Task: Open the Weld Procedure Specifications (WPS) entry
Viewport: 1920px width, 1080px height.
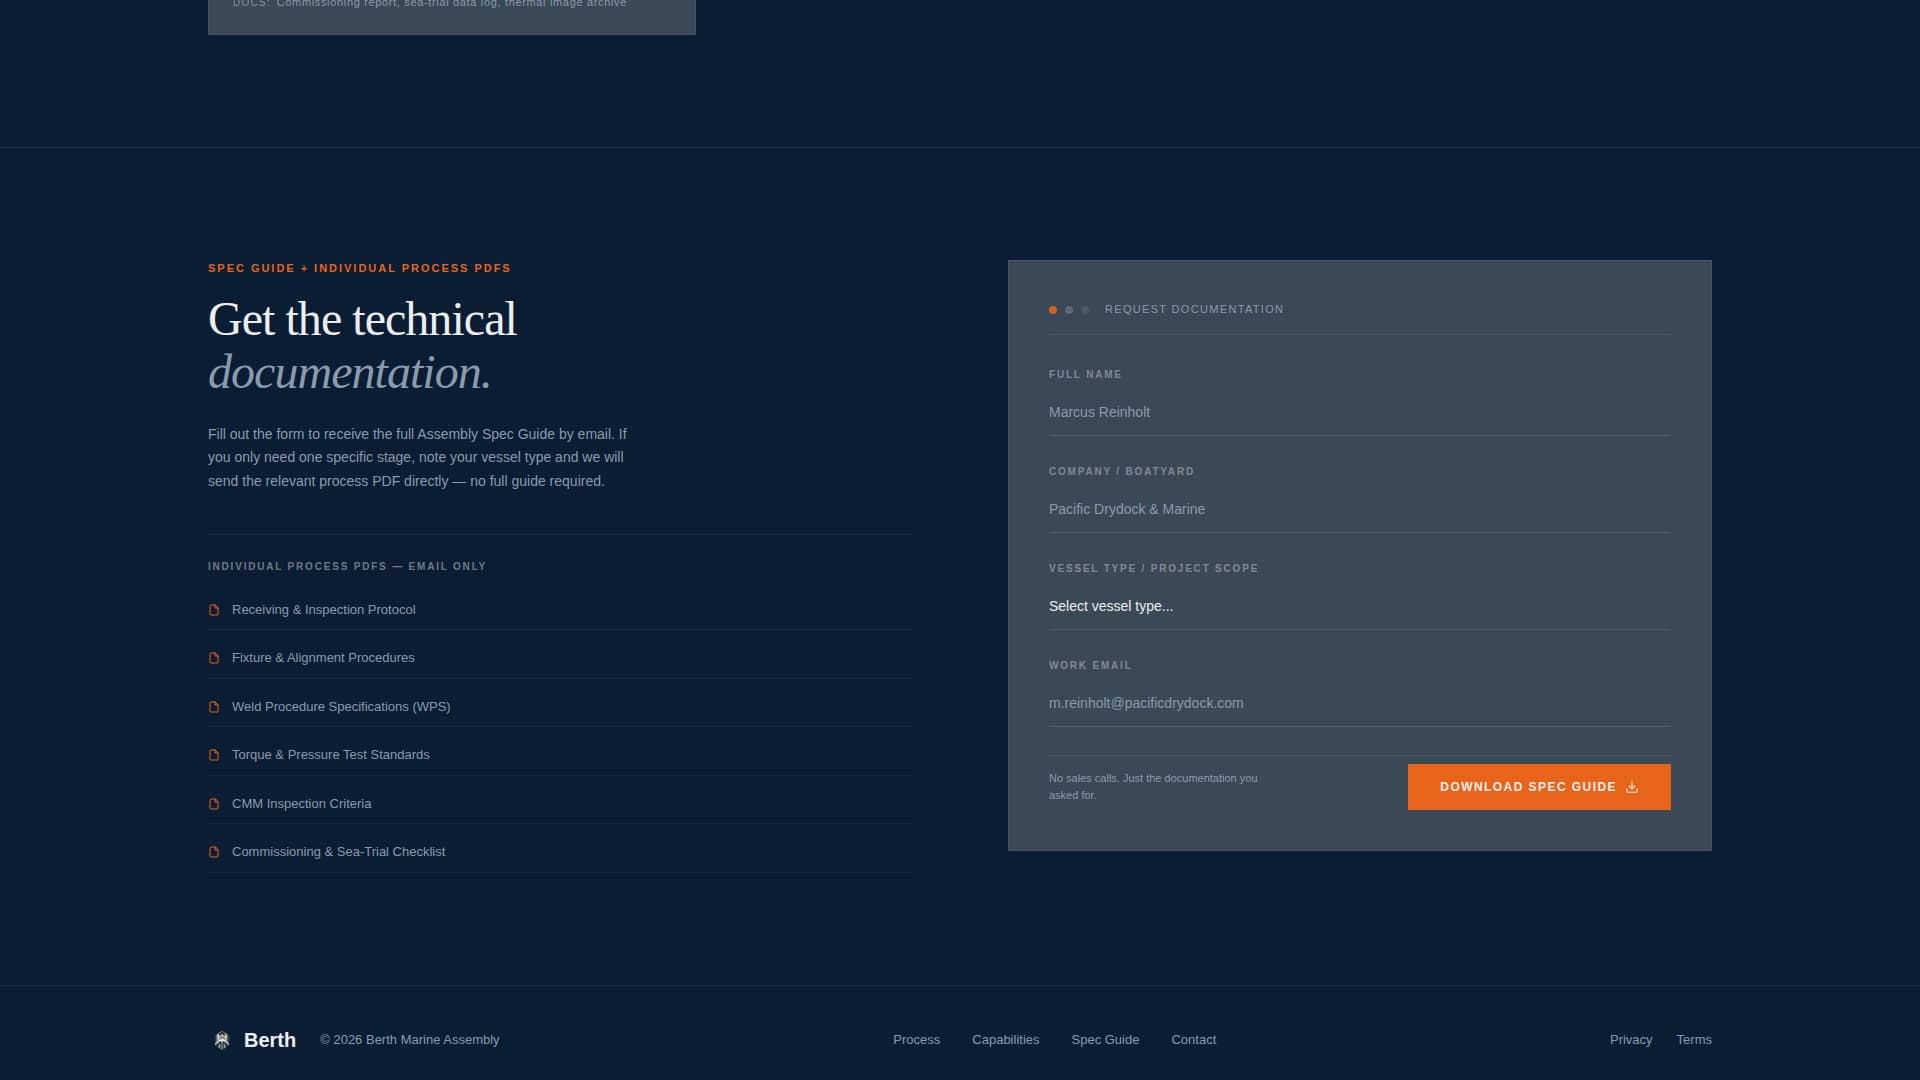Action: tap(340, 706)
